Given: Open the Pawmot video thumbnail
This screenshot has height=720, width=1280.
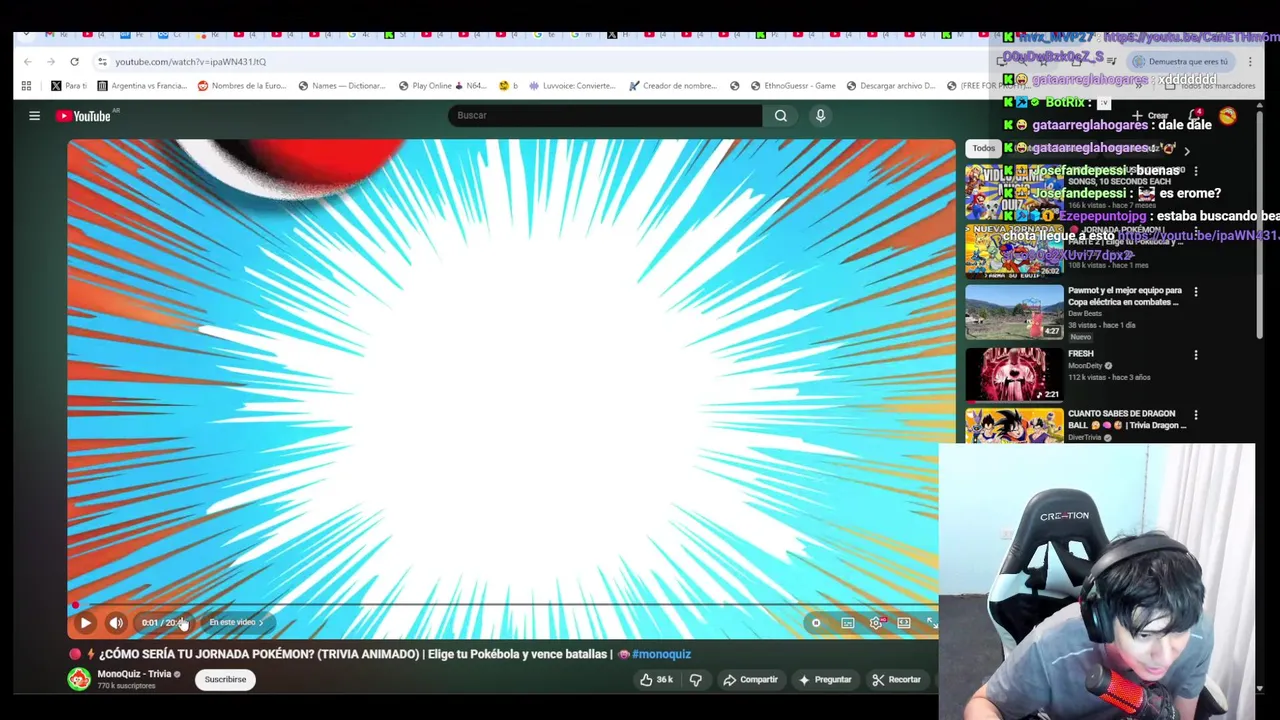Looking at the screenshot, I should tap(1014, 312).
